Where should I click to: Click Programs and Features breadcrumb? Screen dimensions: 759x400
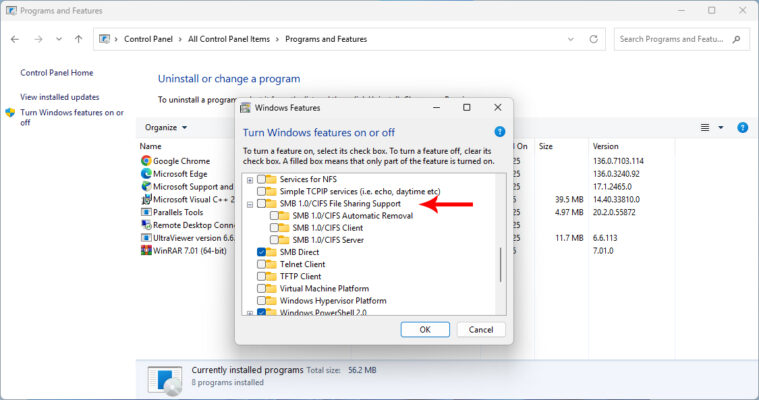326,39
